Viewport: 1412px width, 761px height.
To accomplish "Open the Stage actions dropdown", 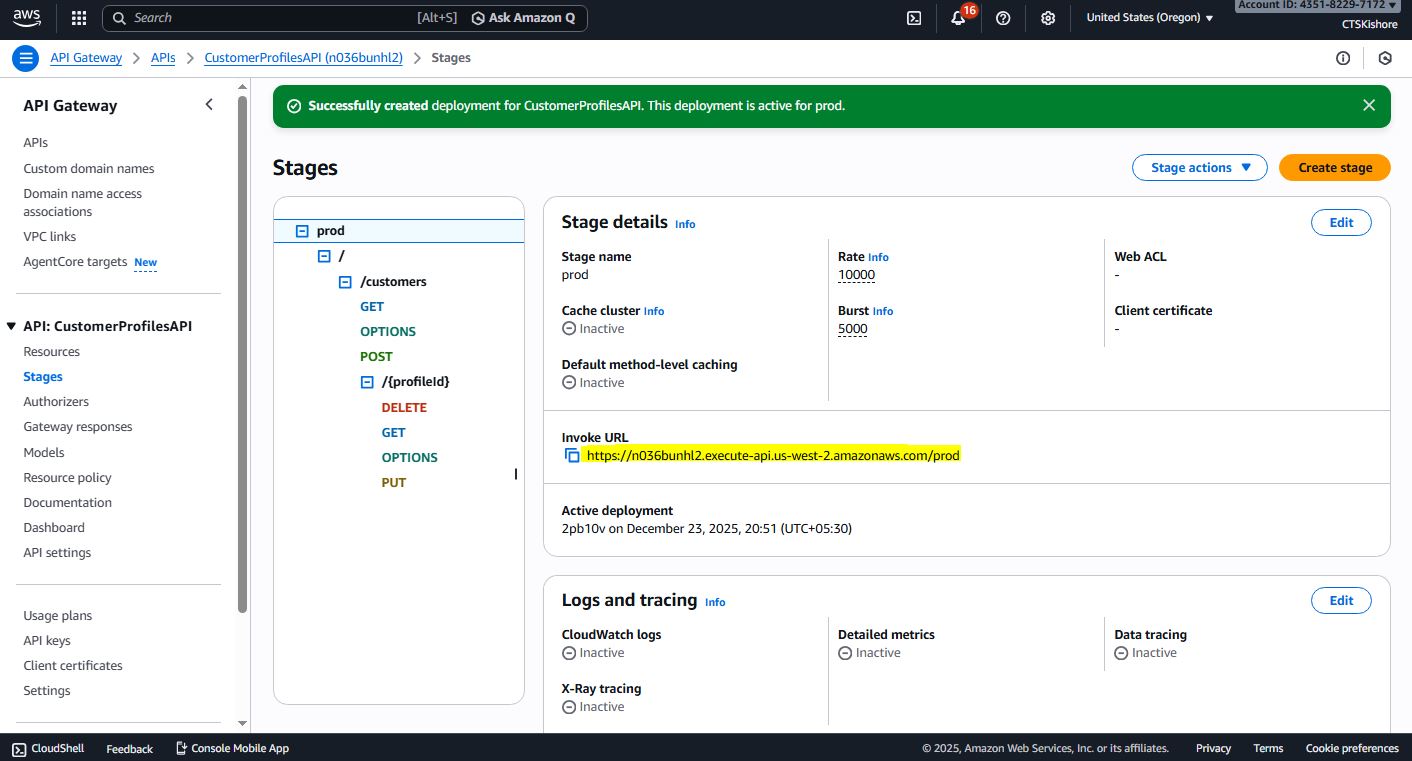I will tap(1199, 168).
